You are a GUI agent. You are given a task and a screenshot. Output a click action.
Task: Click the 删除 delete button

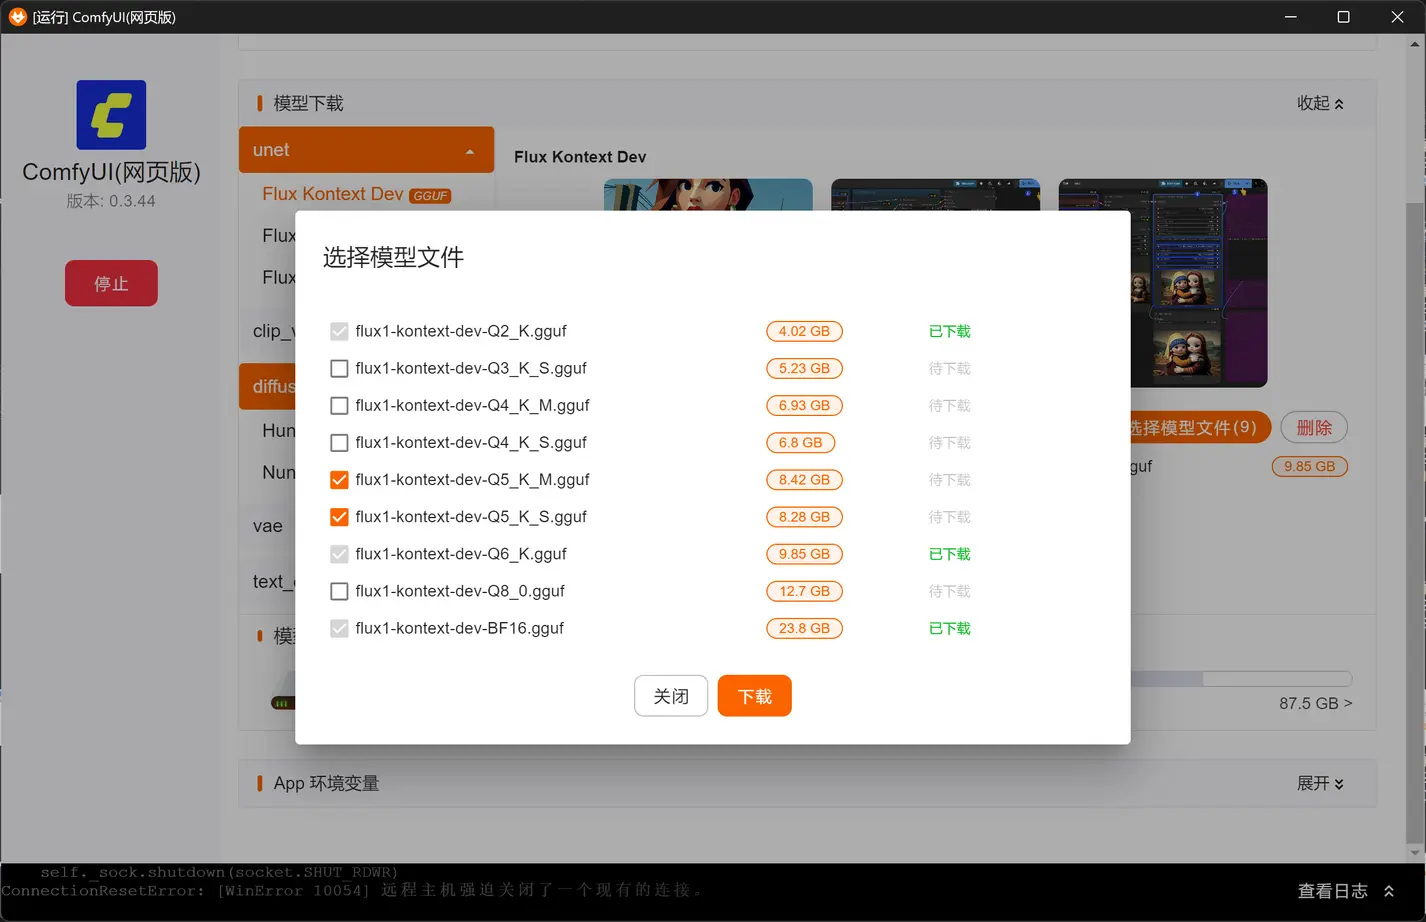click(1313, 427)
